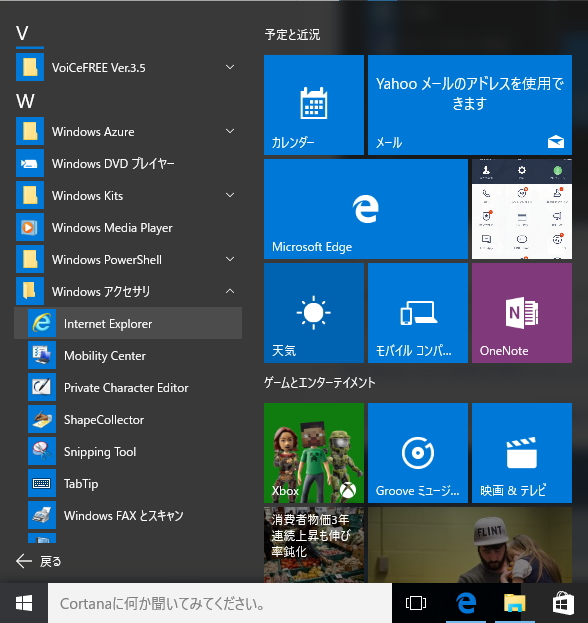The height and width of the screenshot is (623, 588).
Task: Jump to the W letter header
Action: tap(25, 101)
